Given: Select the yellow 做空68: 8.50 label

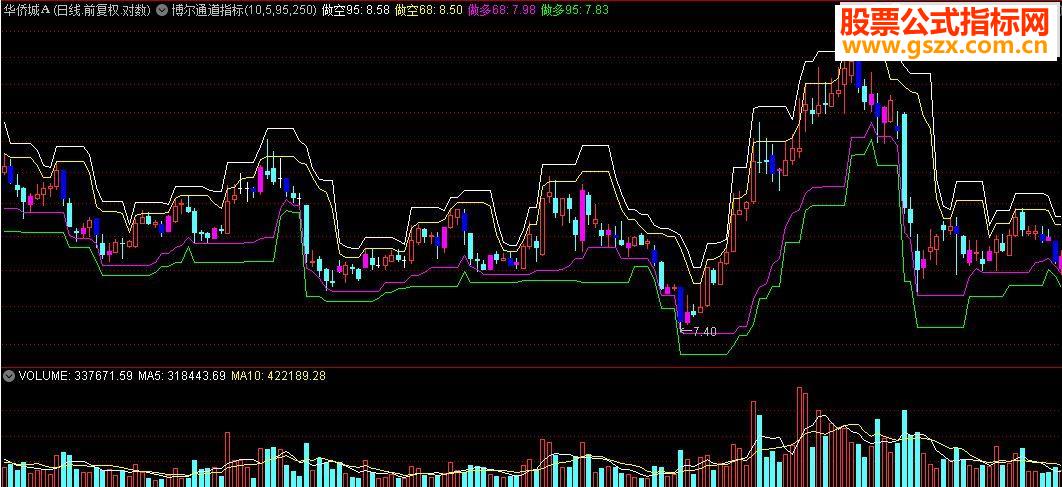Looking at the screenshot, I should click(429, 10).
